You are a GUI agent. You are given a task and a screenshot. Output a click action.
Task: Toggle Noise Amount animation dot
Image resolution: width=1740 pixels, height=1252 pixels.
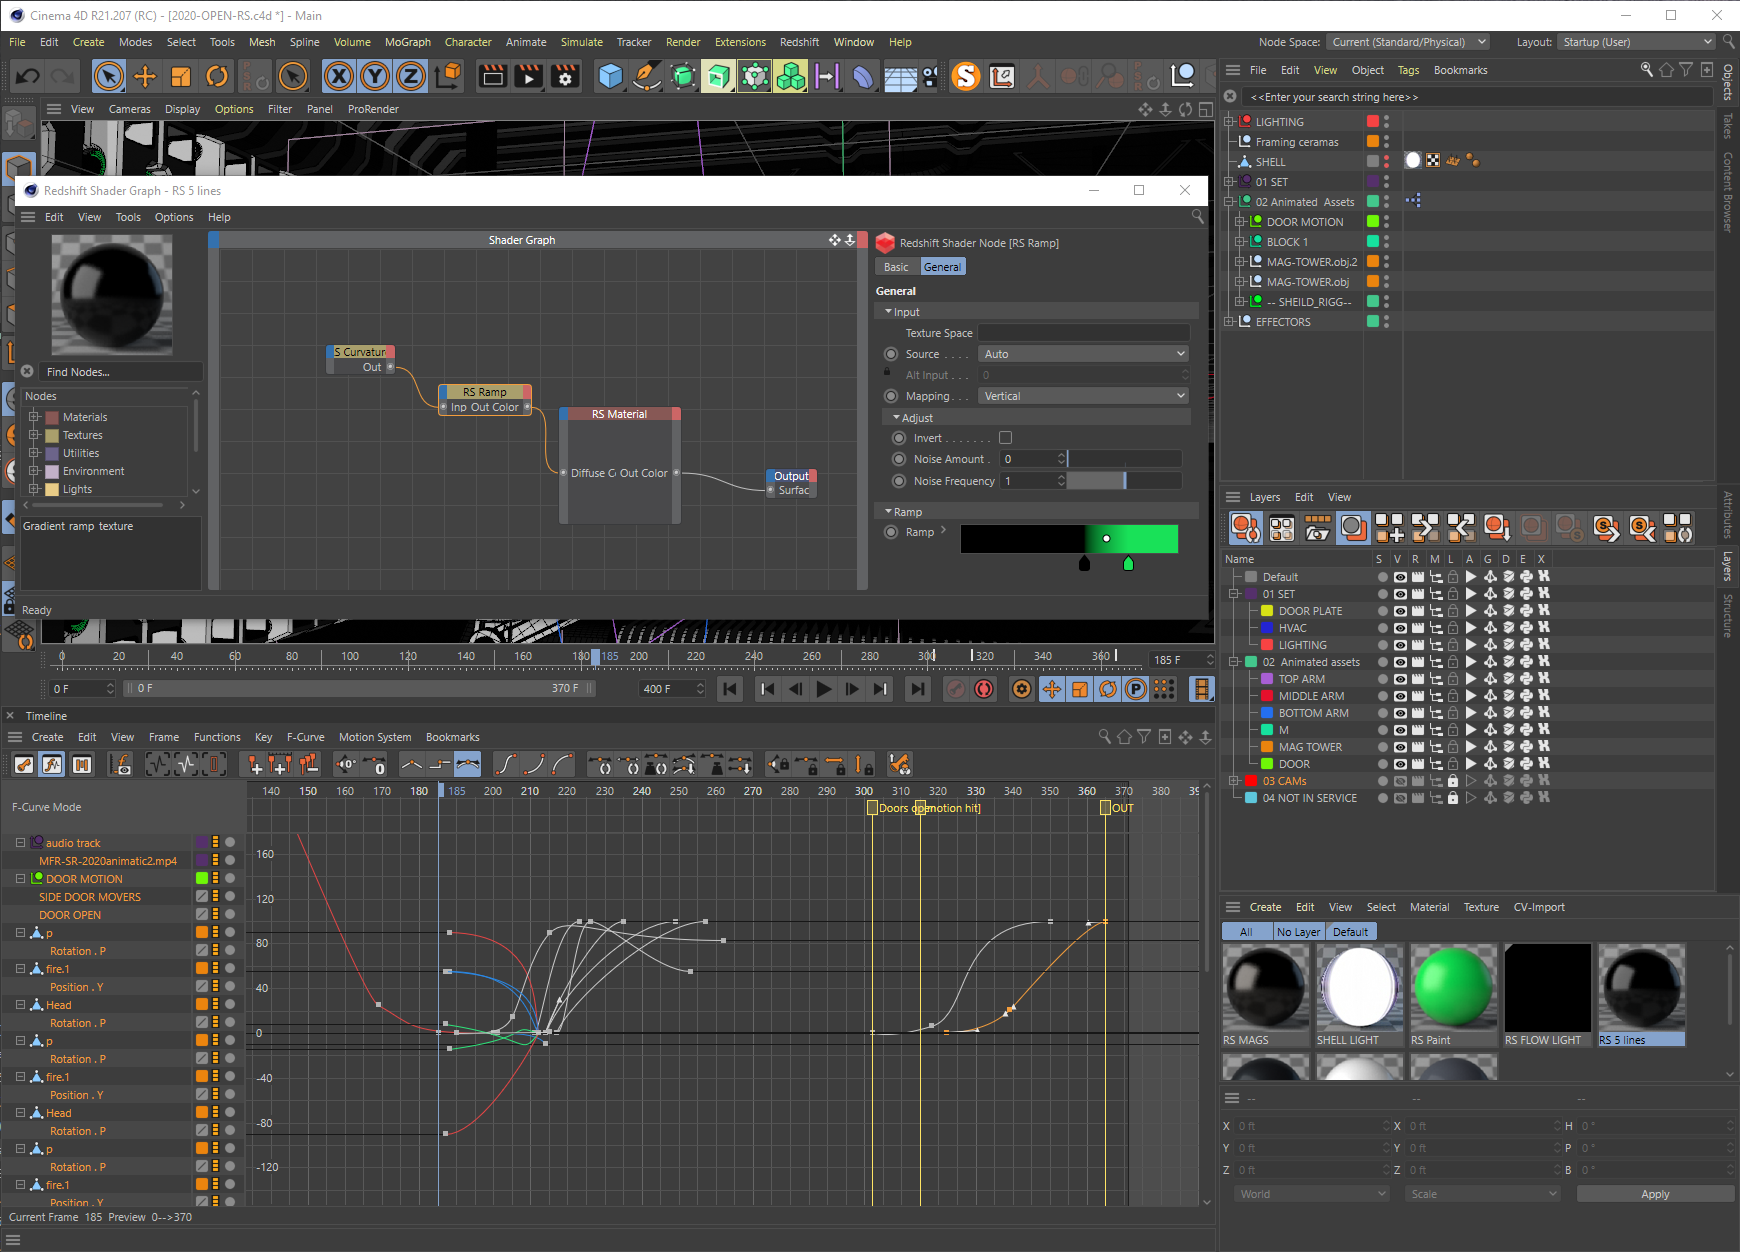(x=899, y=459)
